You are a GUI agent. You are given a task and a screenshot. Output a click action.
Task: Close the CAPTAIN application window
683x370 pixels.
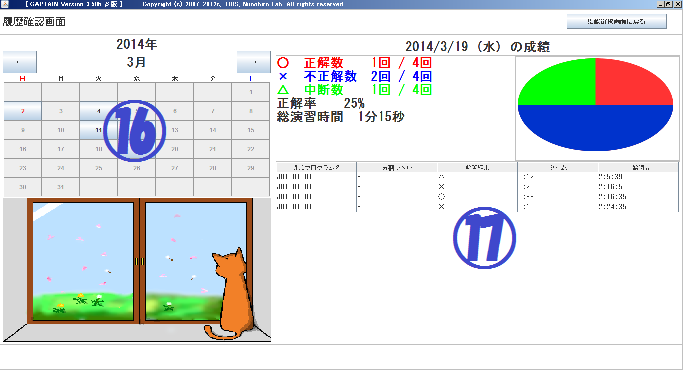click(x=677, y=4)
